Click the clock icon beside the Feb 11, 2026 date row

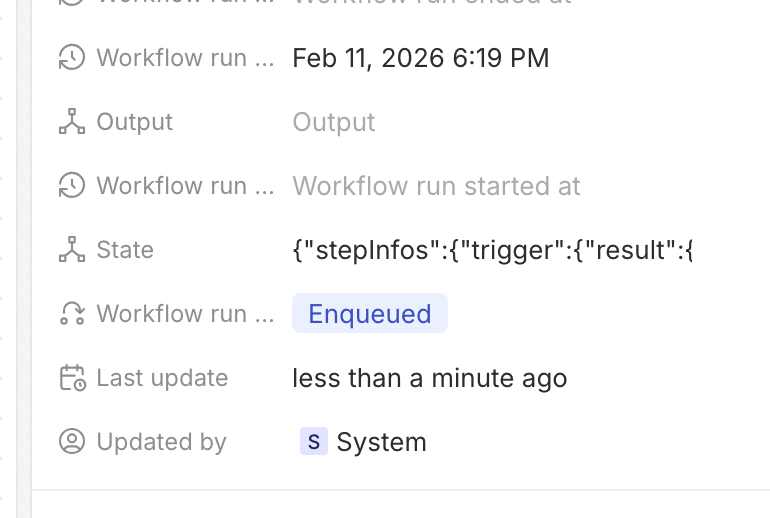tap(72, 58)
